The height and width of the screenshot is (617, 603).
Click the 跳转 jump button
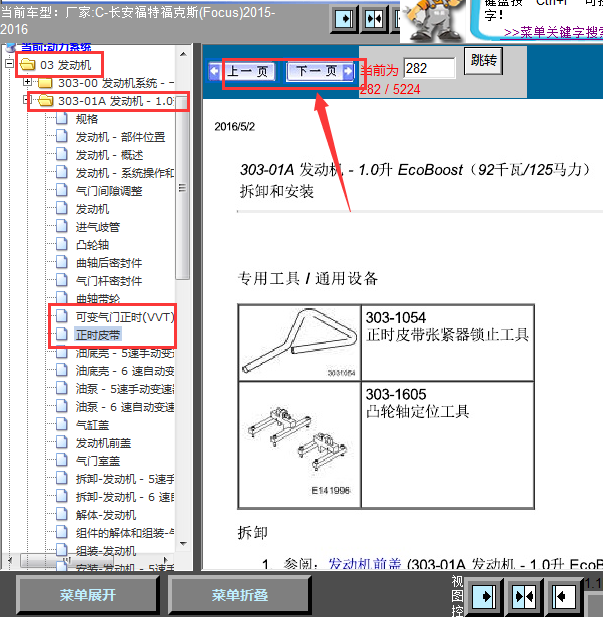pyautogui.click(x=483, y=61)
